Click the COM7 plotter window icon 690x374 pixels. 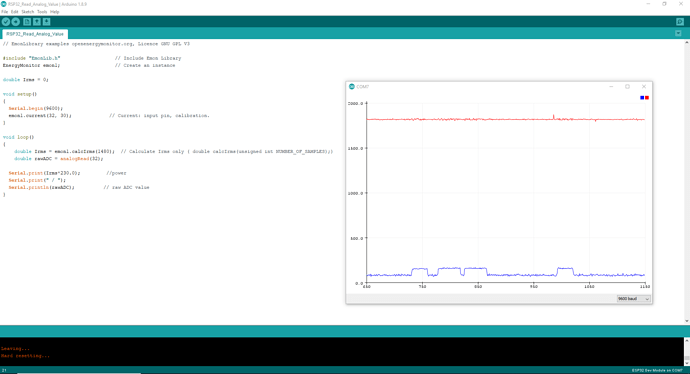[x=352, y=87]
